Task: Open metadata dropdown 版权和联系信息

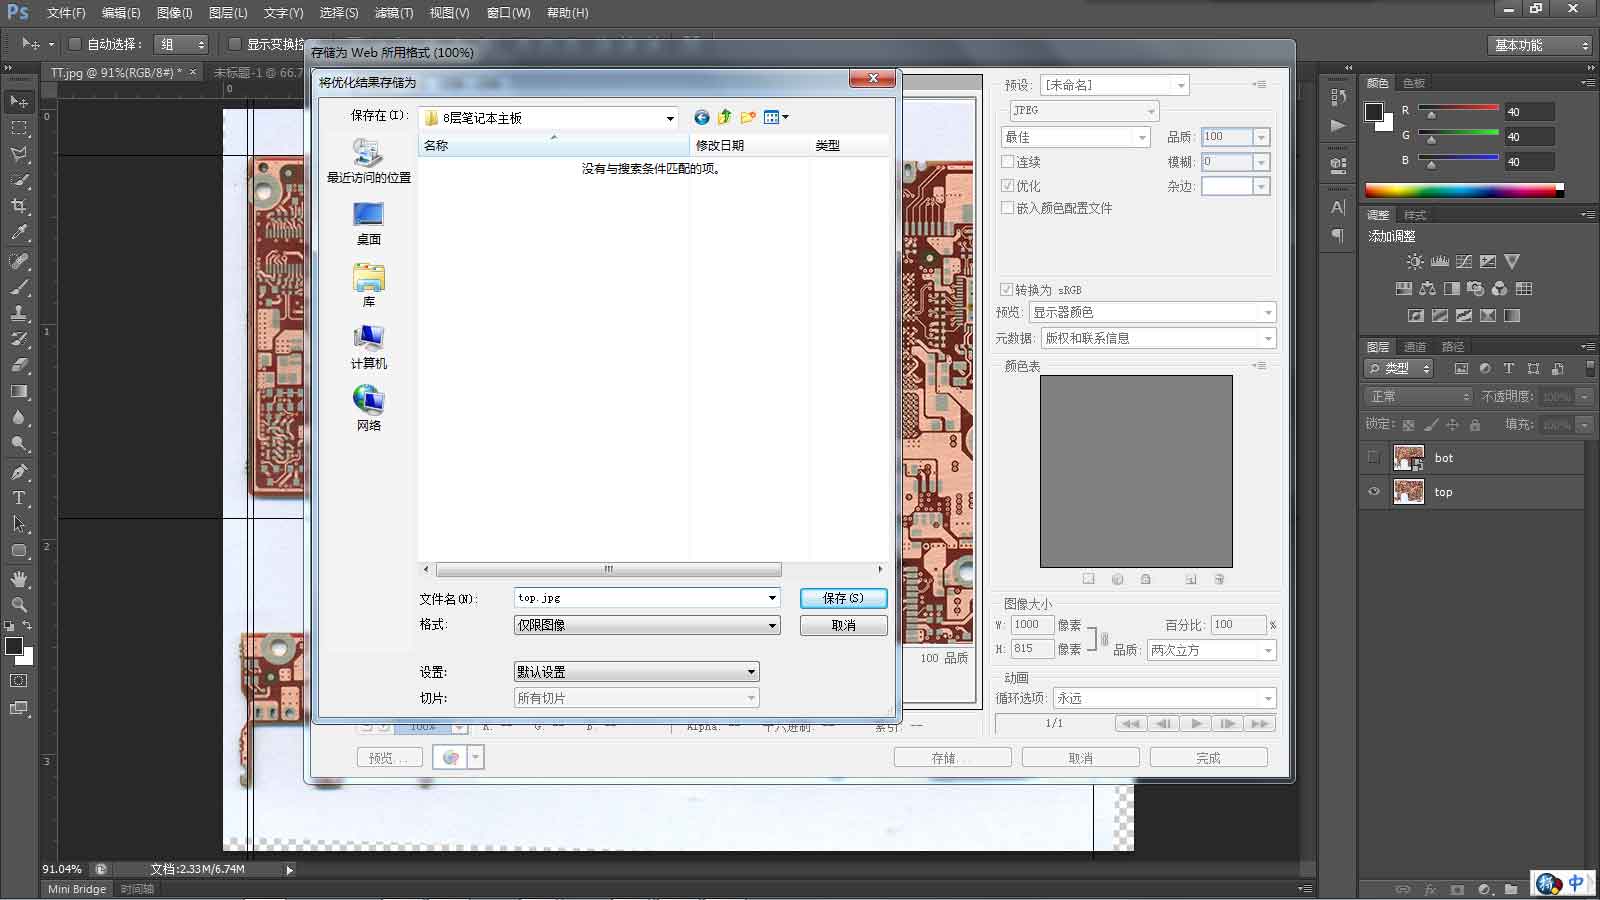Action: (1158, 338)
